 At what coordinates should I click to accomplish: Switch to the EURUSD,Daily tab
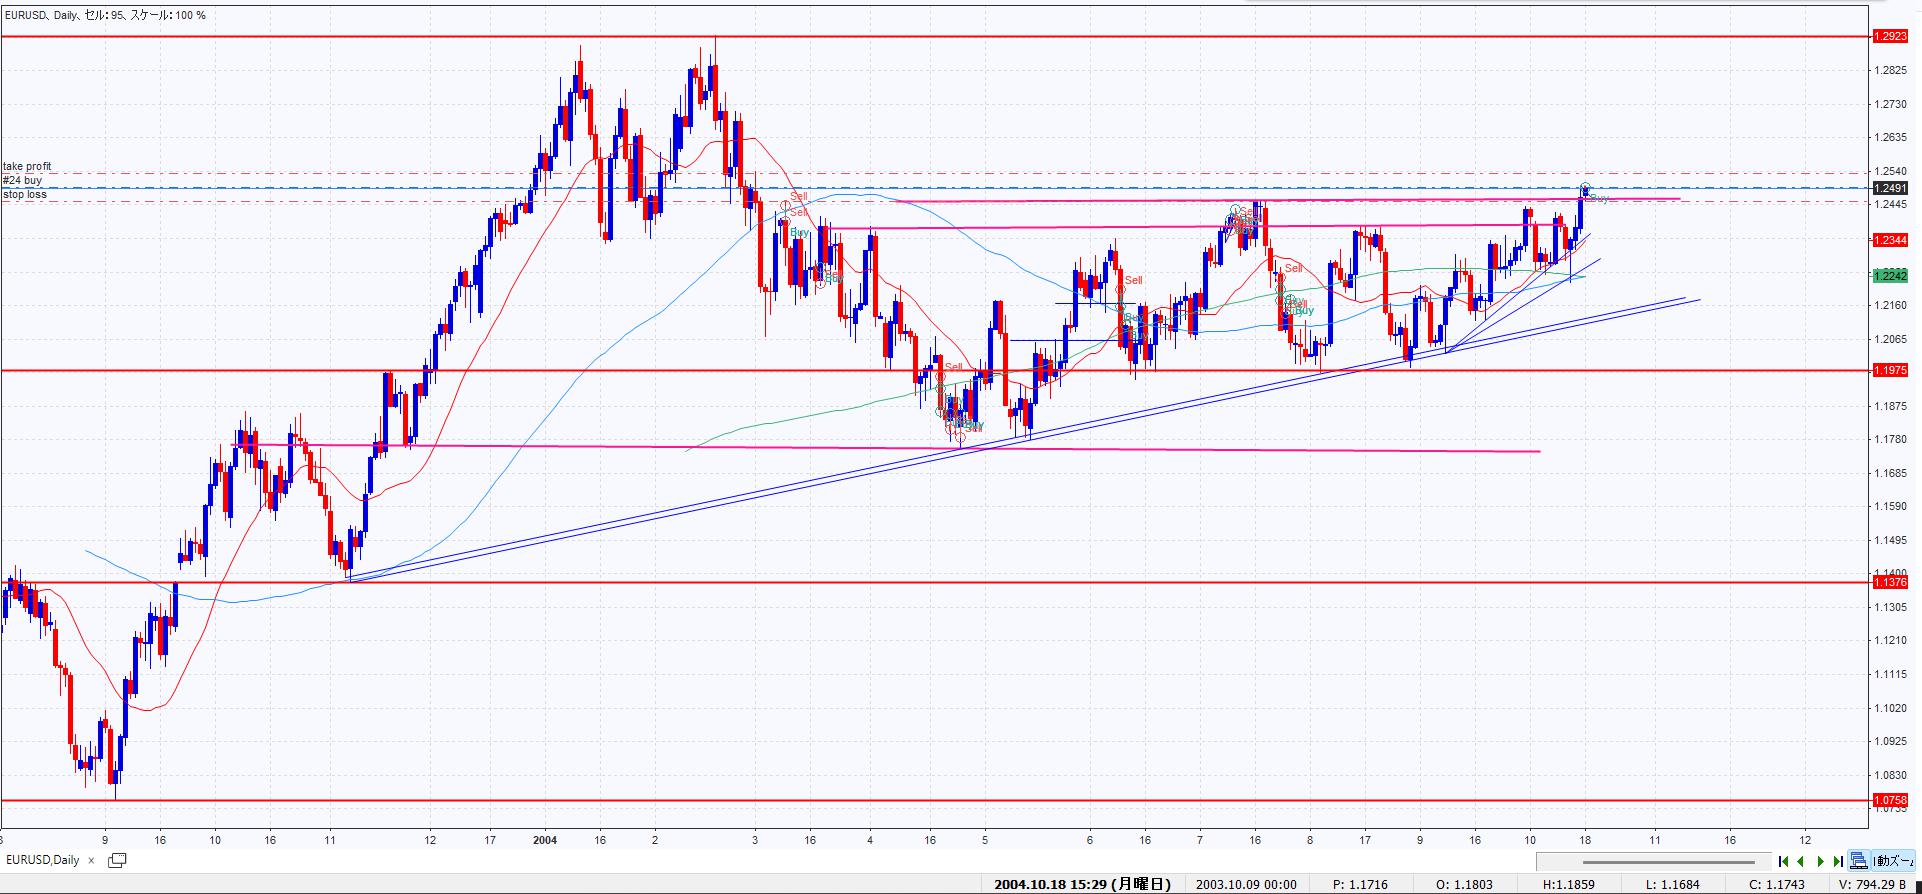pos(43,860)
